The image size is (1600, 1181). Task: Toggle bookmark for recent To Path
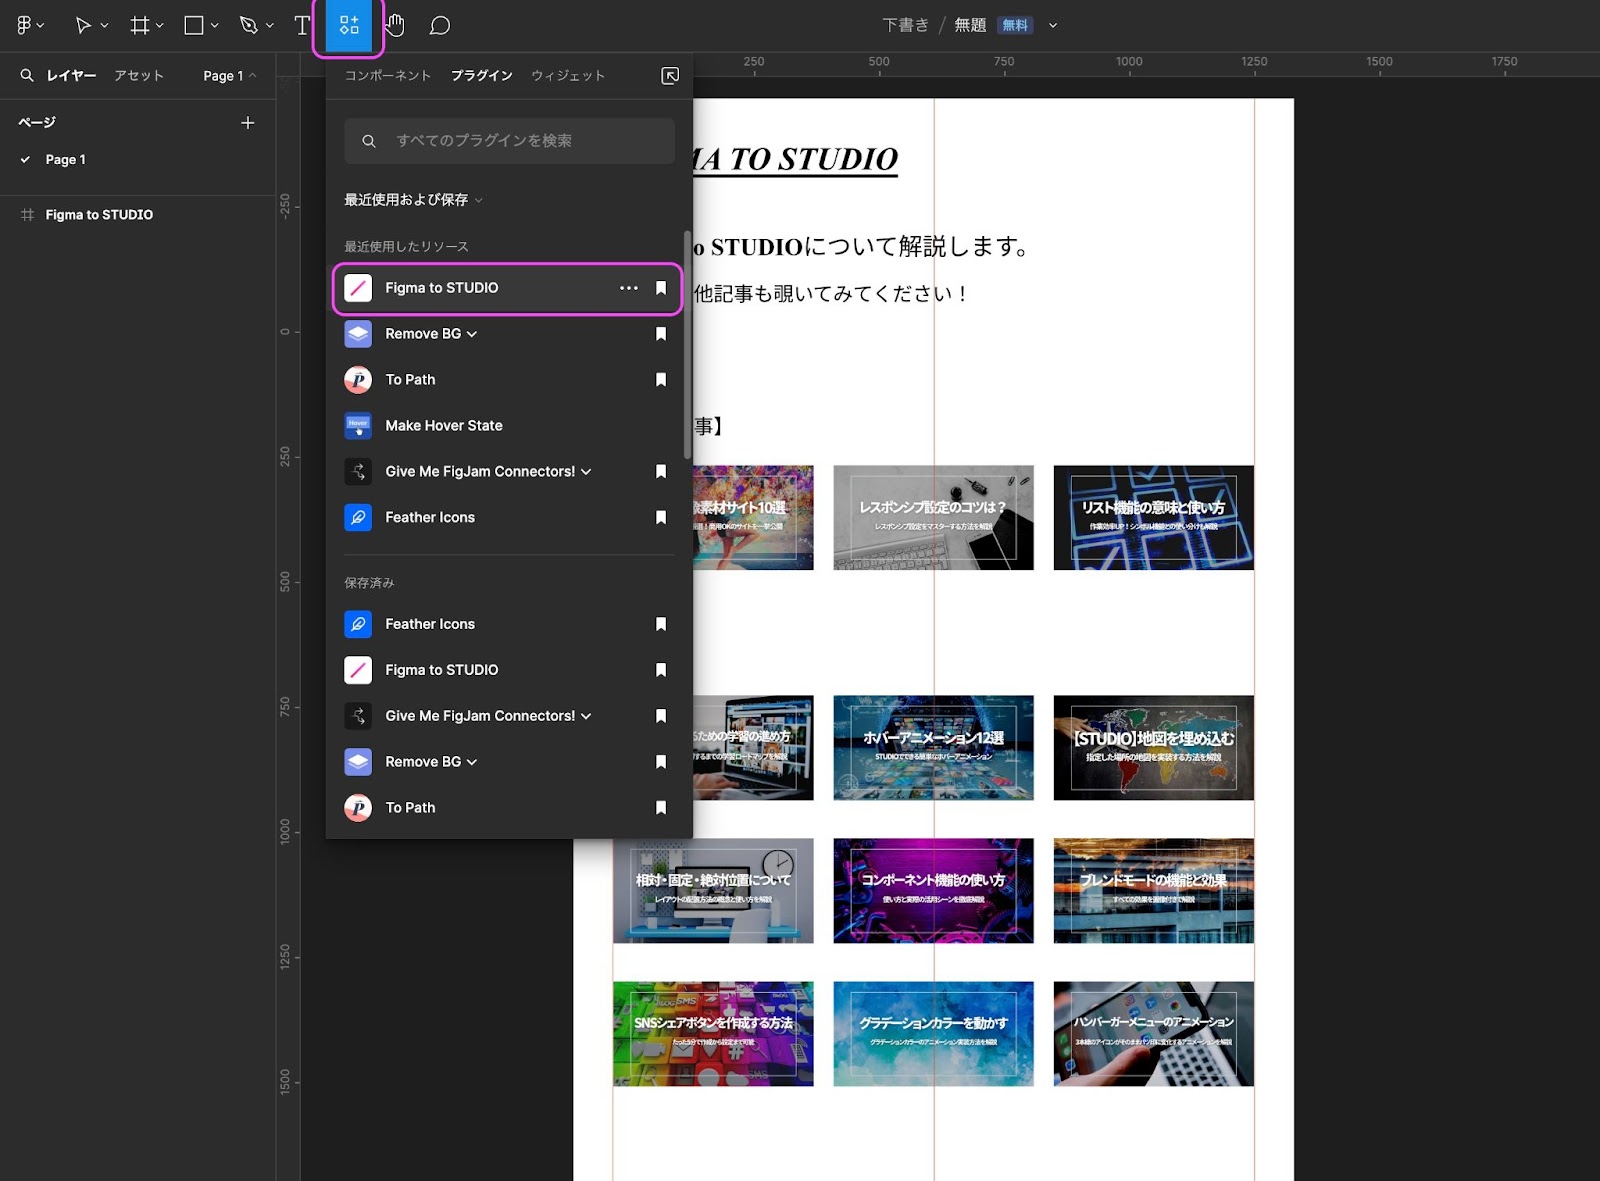pos(661,380)
